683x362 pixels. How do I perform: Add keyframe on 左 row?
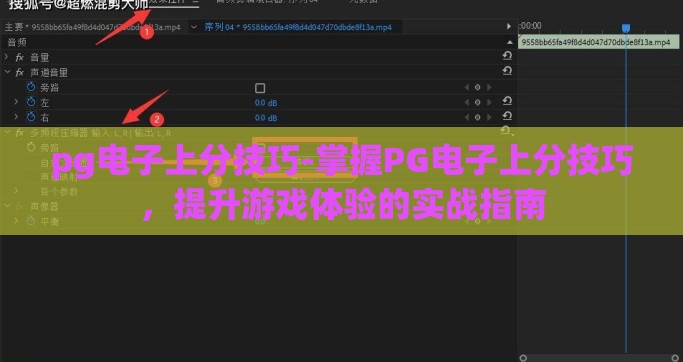(x=477, y=102)
